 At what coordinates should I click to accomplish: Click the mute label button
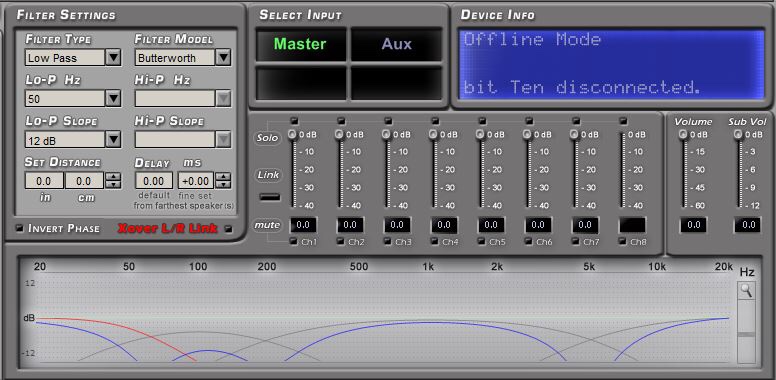(267, 225)
